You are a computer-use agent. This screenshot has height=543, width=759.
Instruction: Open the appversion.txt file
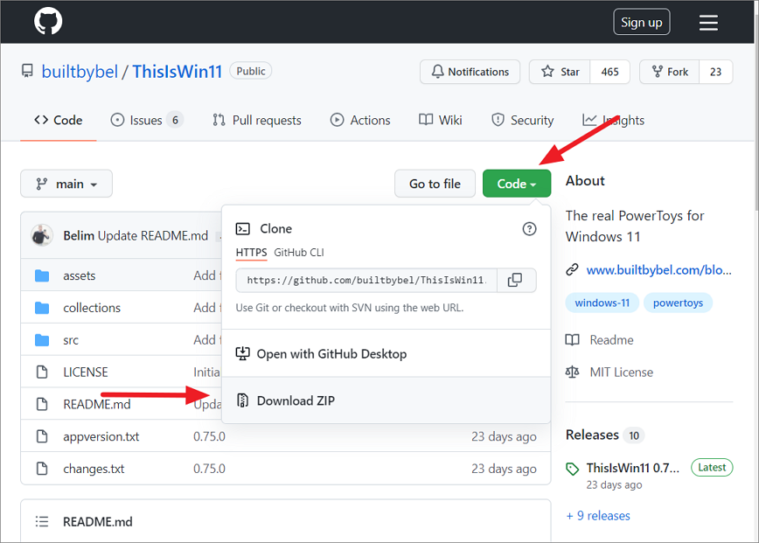click(101, 437)
